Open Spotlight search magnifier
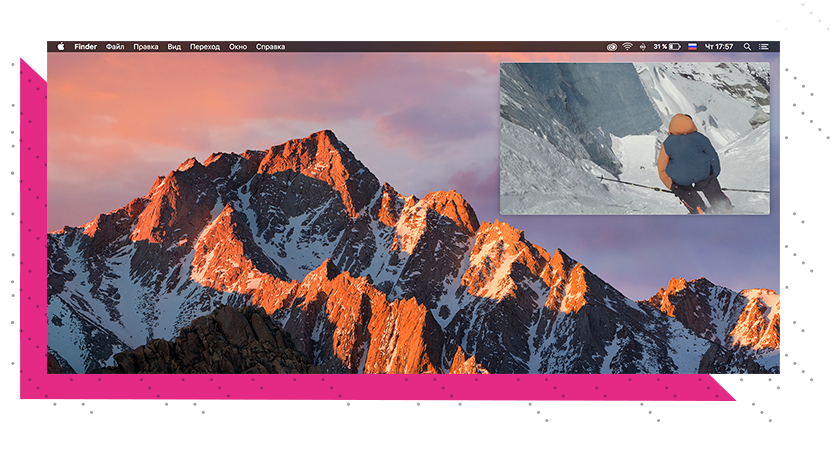 coord(747,47)
